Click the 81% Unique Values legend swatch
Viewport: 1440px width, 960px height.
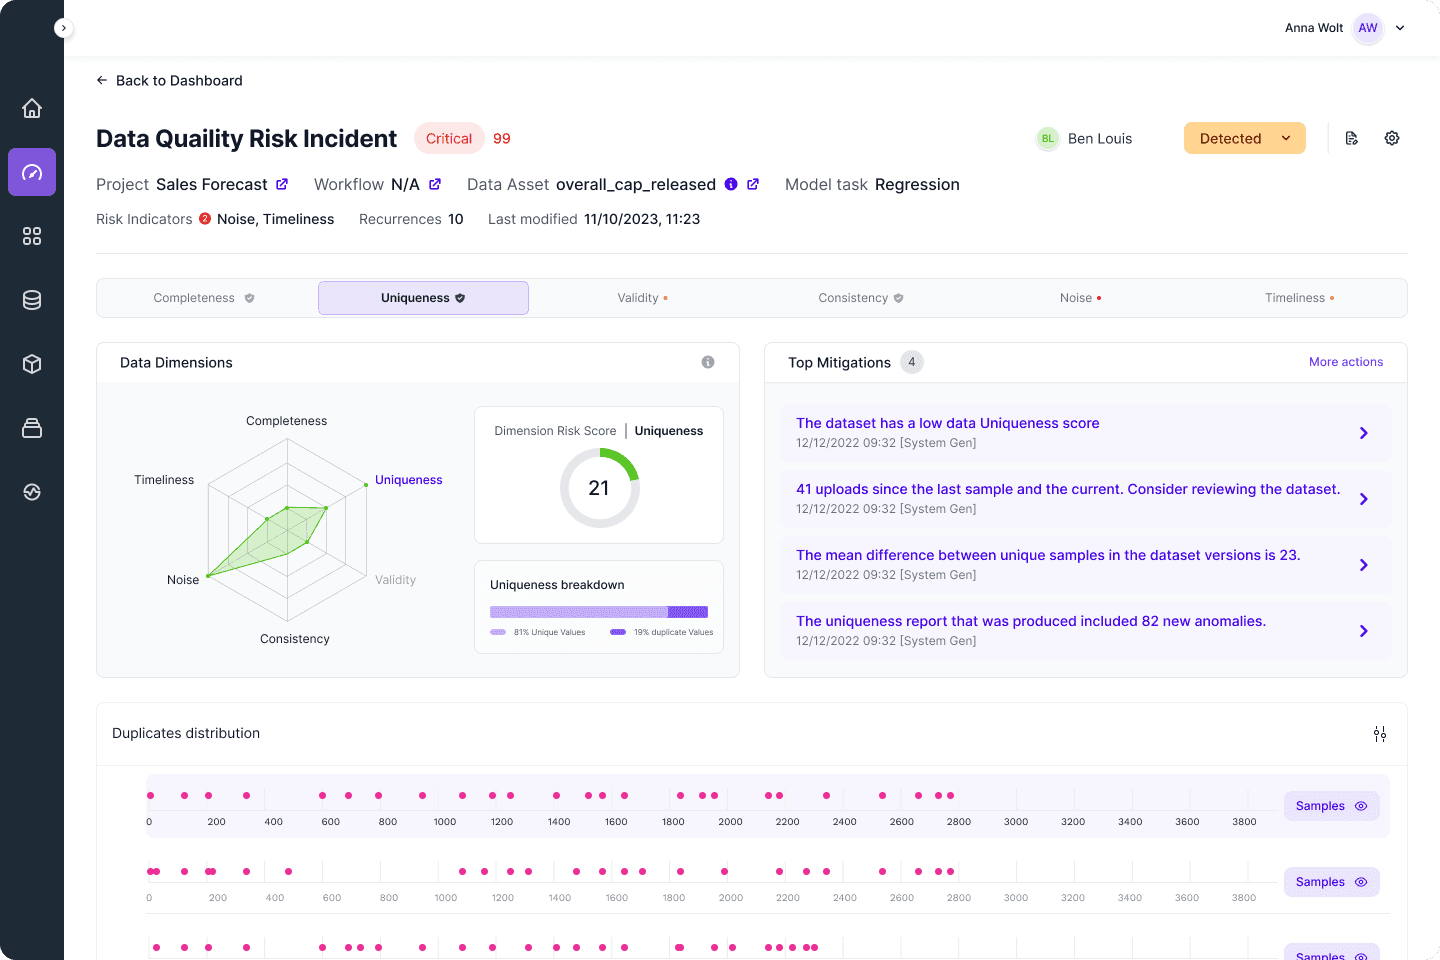[x=498, y=632]
